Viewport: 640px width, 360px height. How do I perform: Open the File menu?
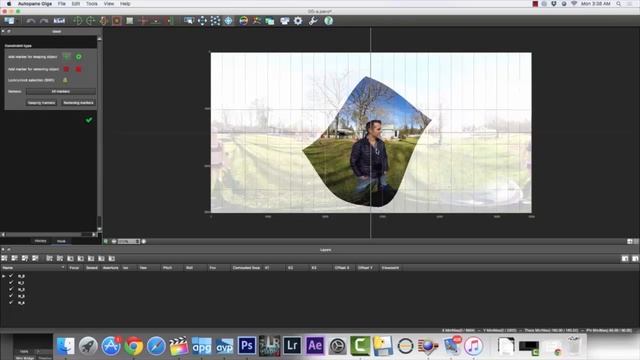tap(62, 4)
